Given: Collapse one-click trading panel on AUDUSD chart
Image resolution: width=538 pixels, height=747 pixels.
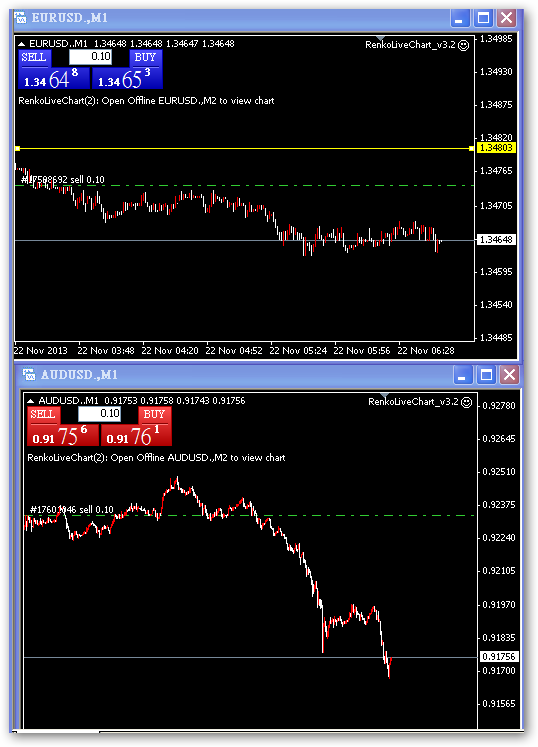Looking at the screenshot, I should click(30, 401).
